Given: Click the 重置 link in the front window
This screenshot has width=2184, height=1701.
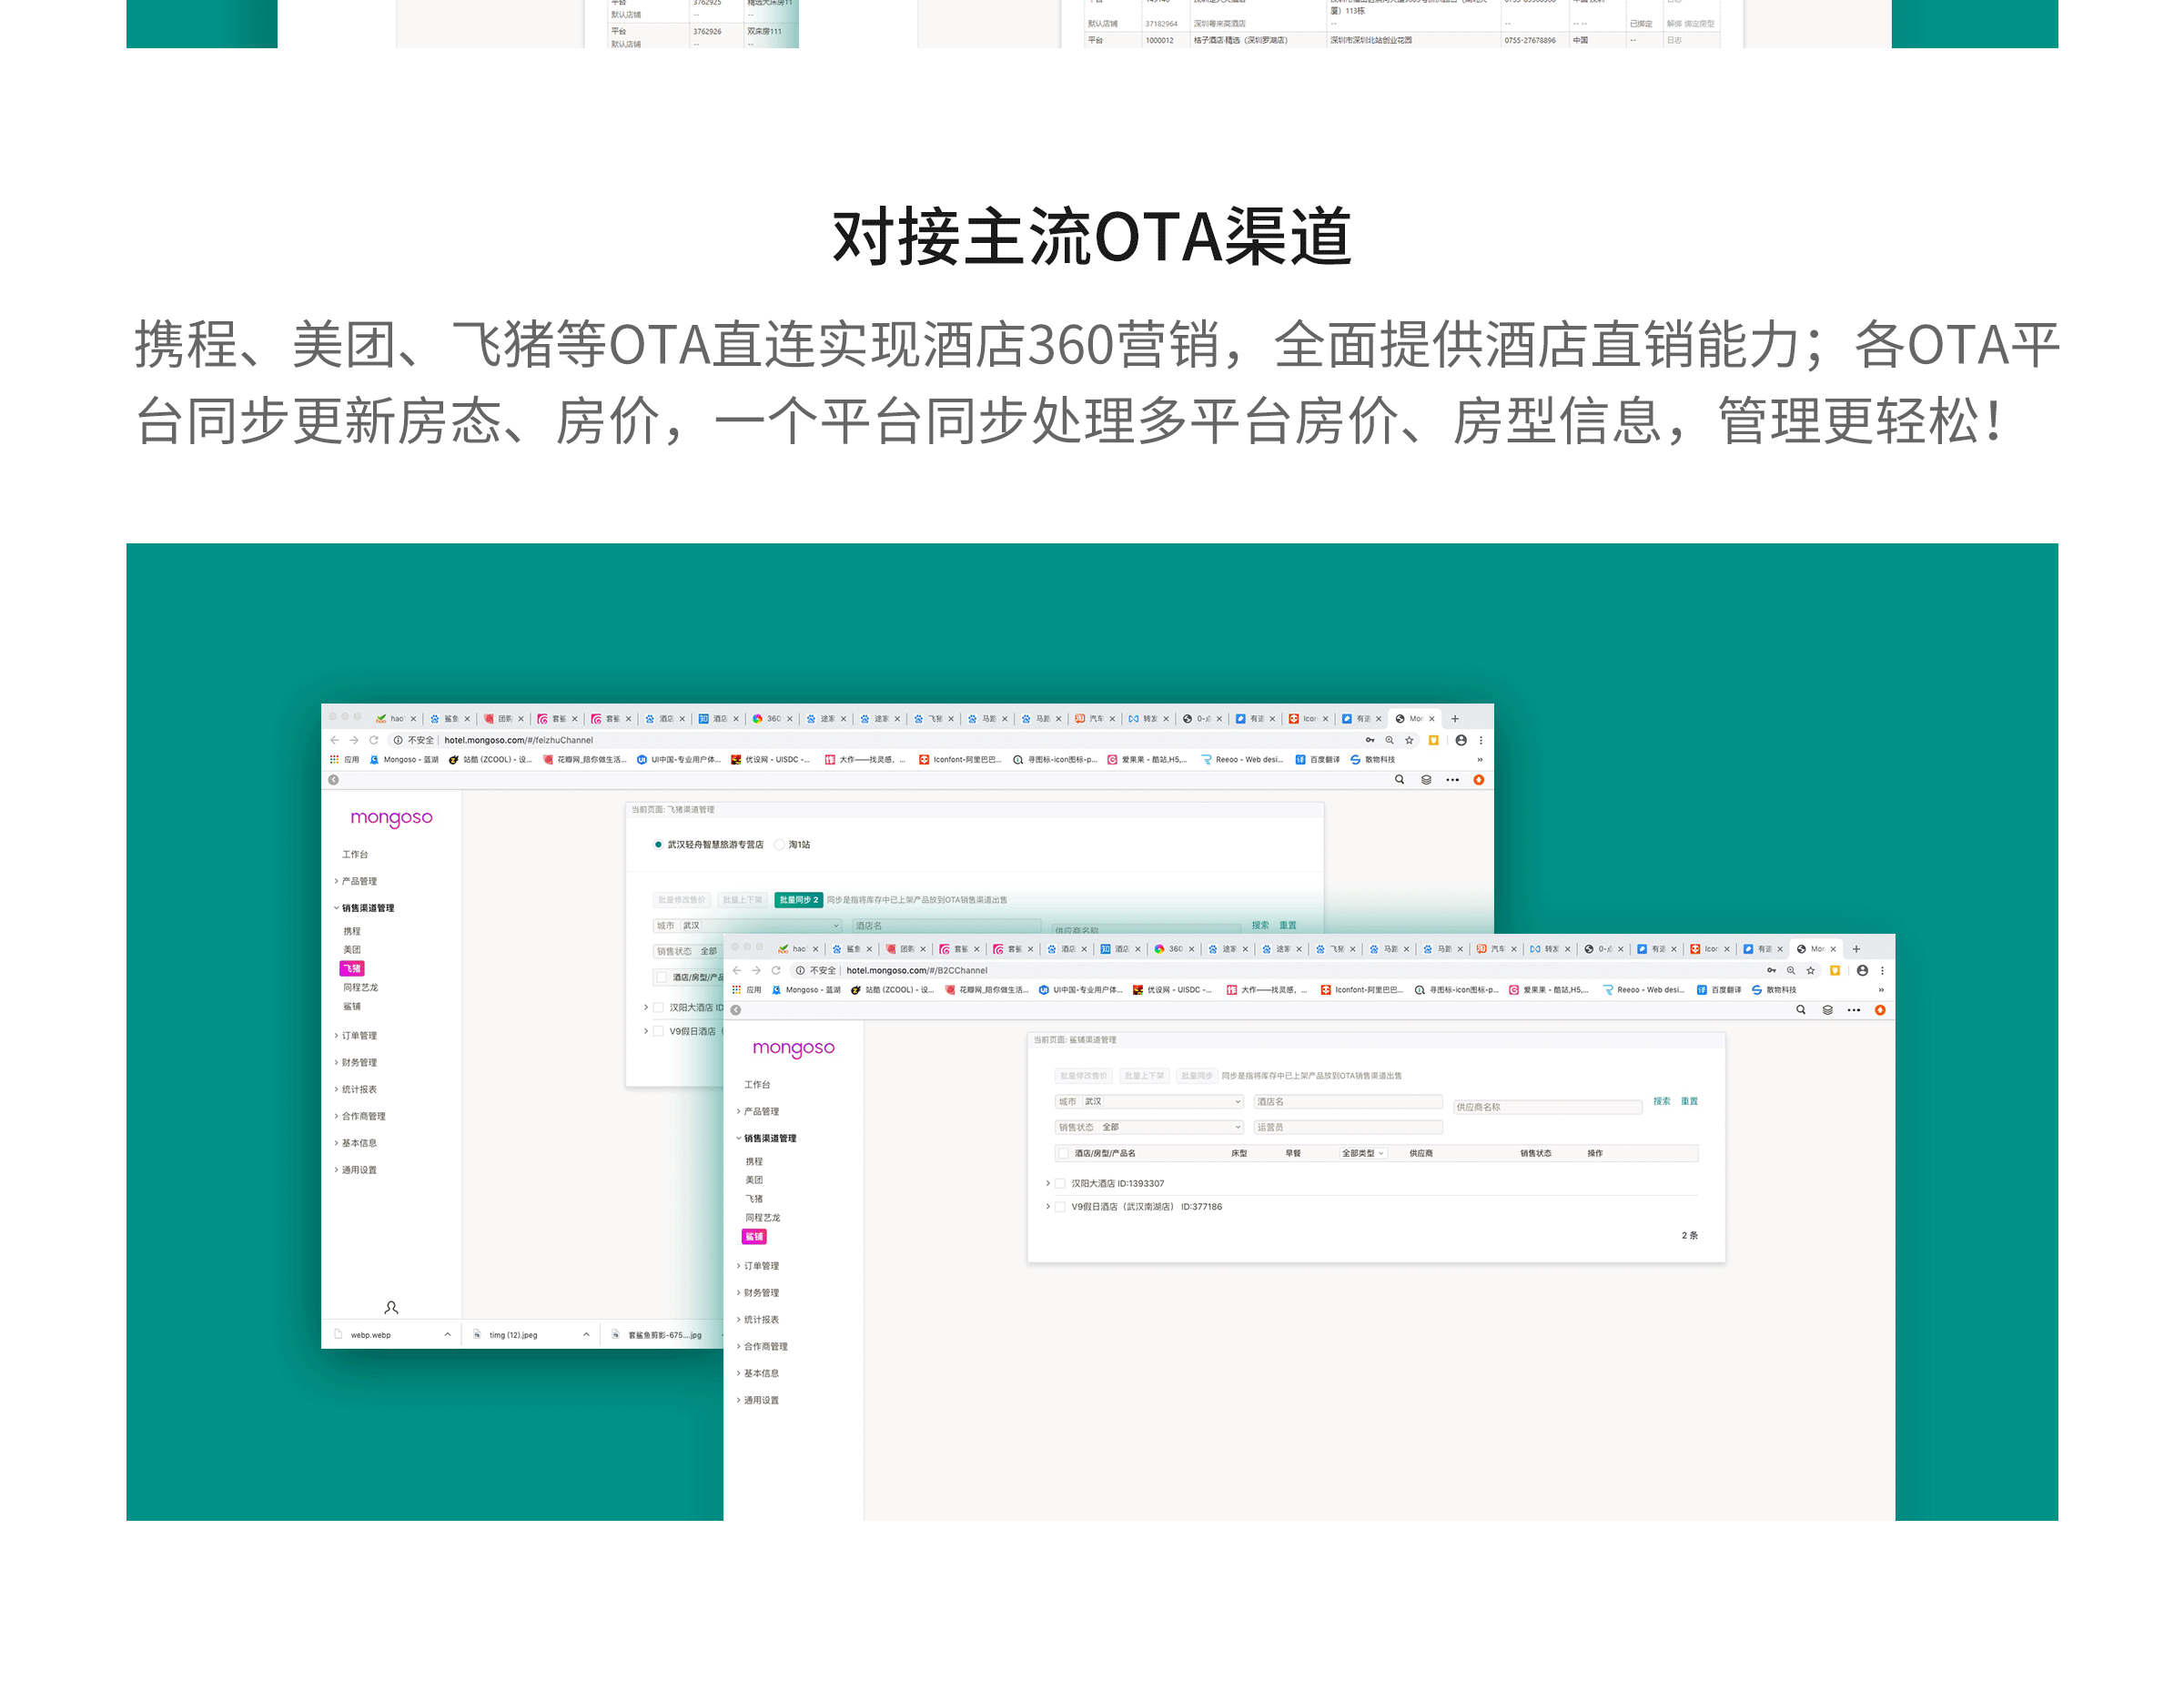Looking at the screenshot, I should click(1689, 1101).
